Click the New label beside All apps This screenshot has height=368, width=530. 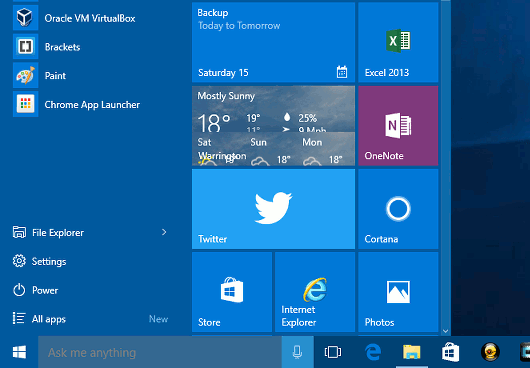[159, 319]
